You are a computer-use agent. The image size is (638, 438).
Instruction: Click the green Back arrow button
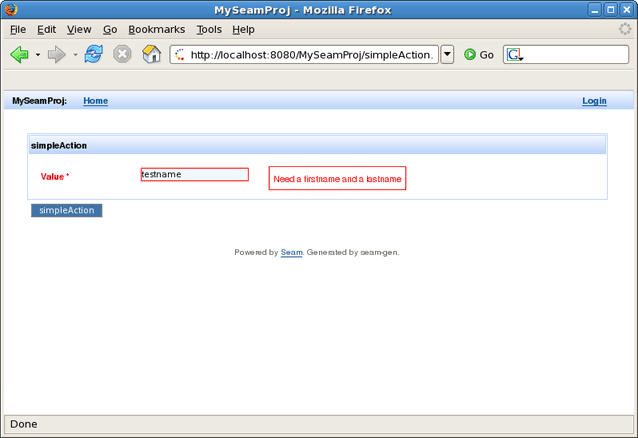click(20, 55)
